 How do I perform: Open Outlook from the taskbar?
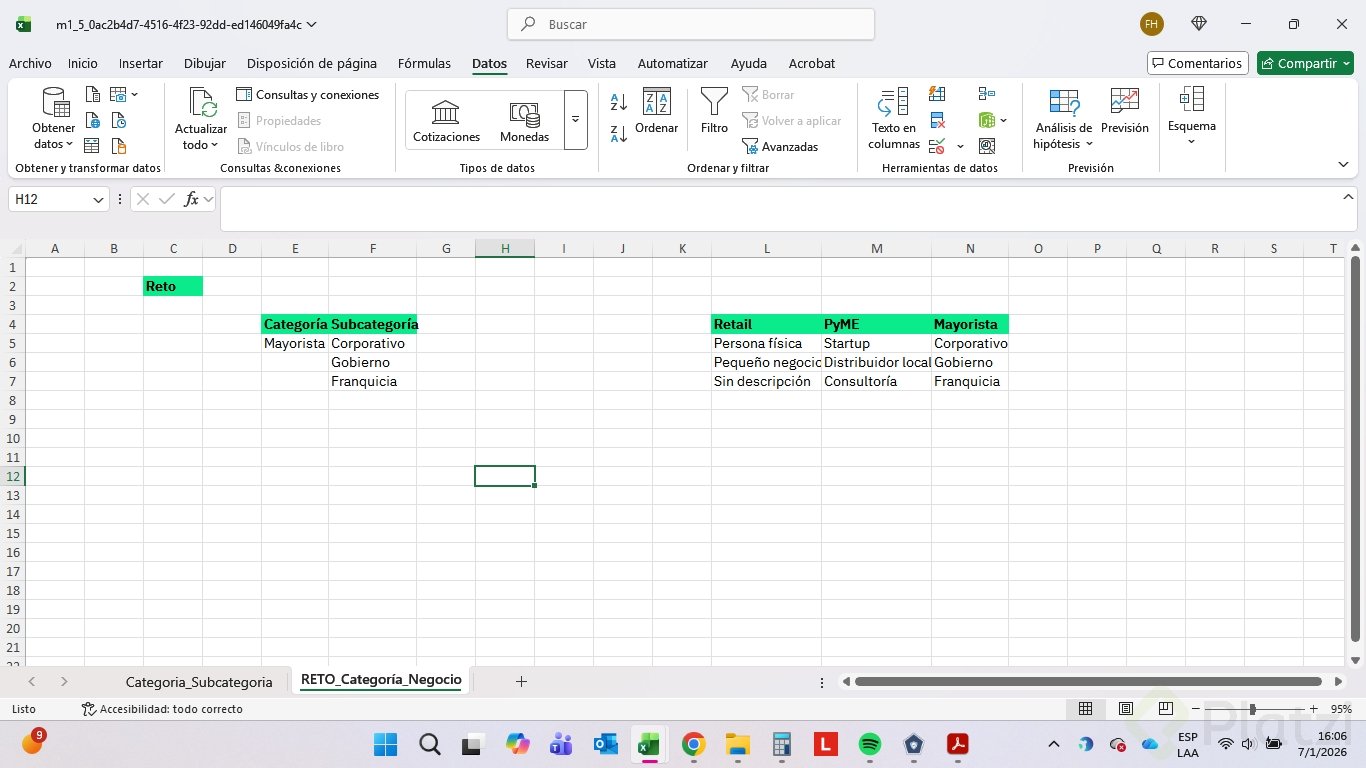click(605, 744)
